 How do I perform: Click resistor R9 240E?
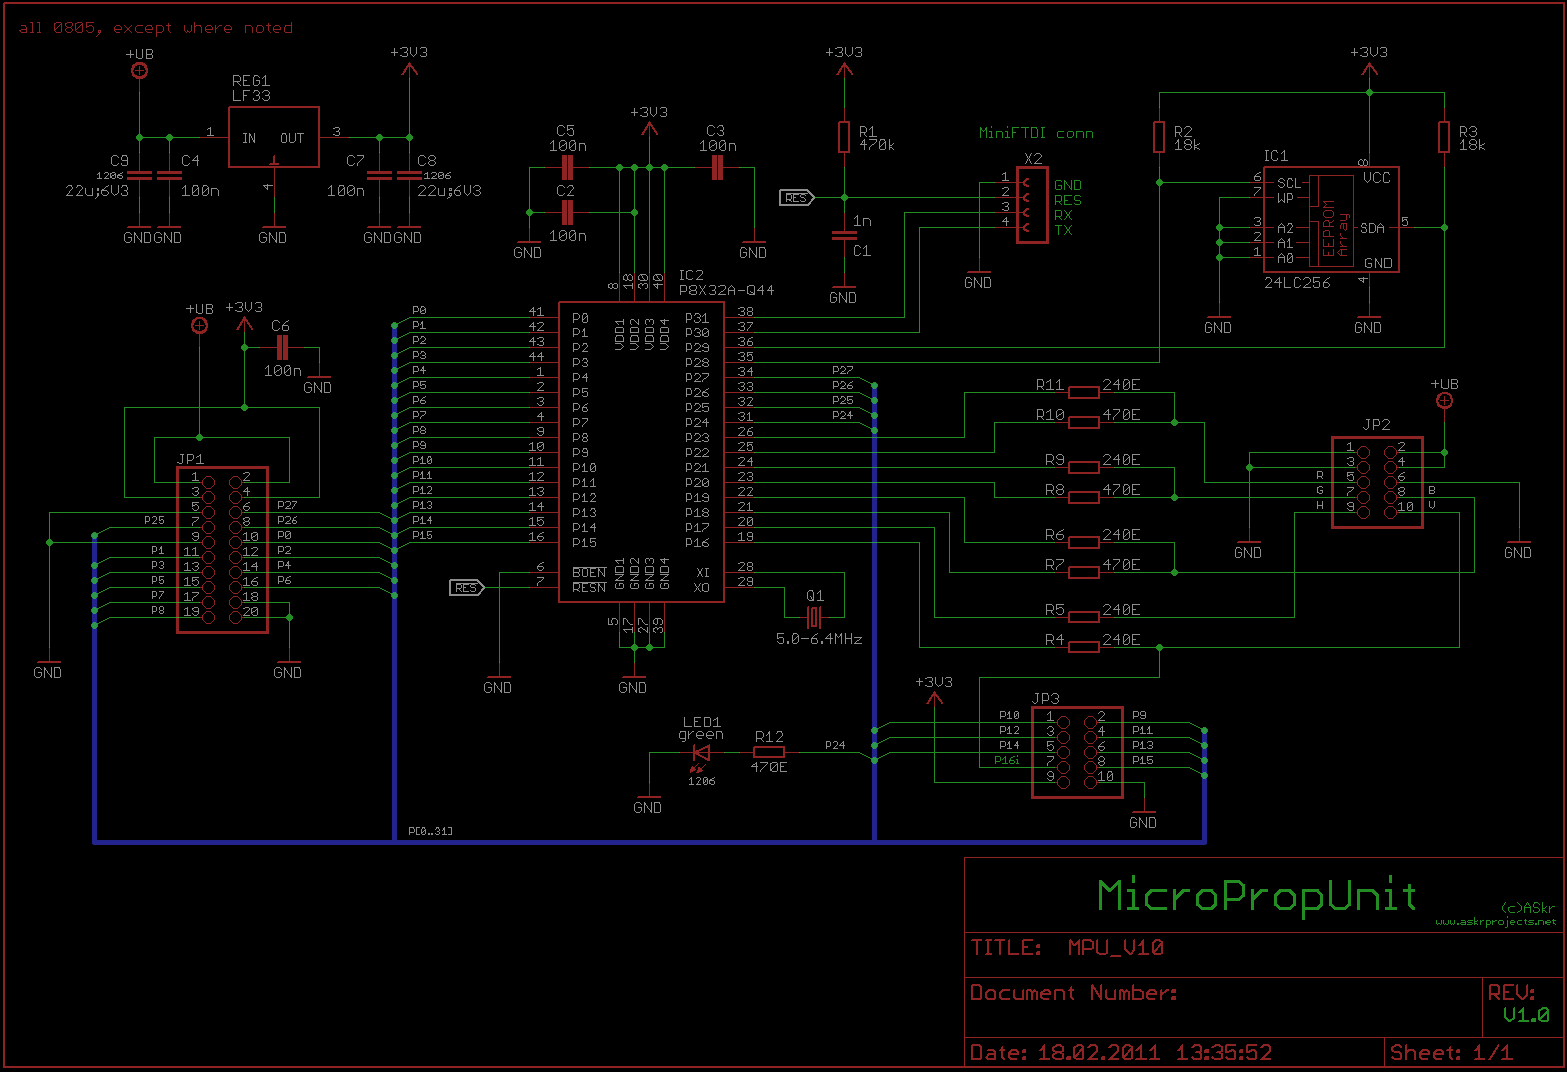(x=1084, y=467)
